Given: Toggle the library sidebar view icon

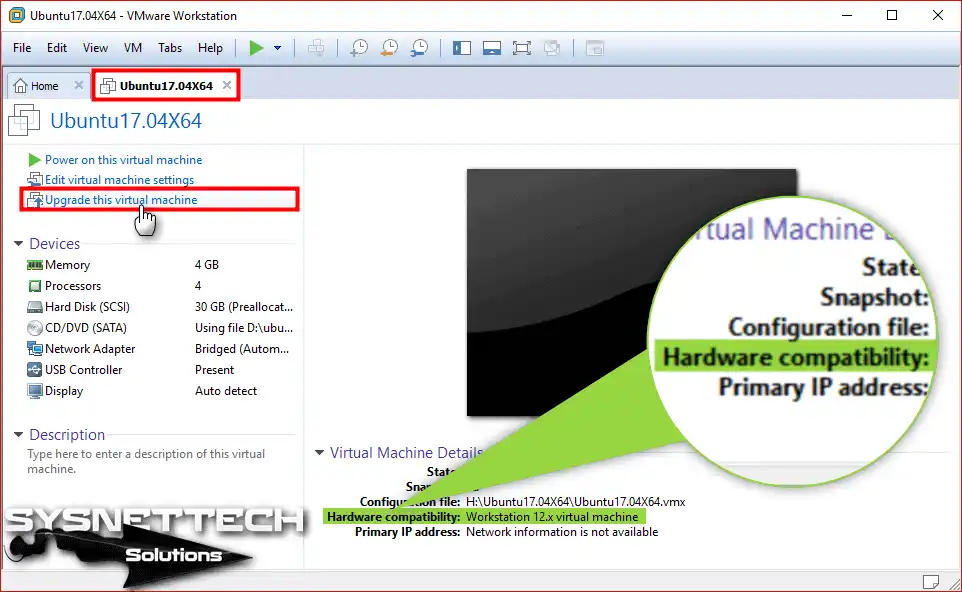Looking at the screenshot, I should click(x=461, y=48).
